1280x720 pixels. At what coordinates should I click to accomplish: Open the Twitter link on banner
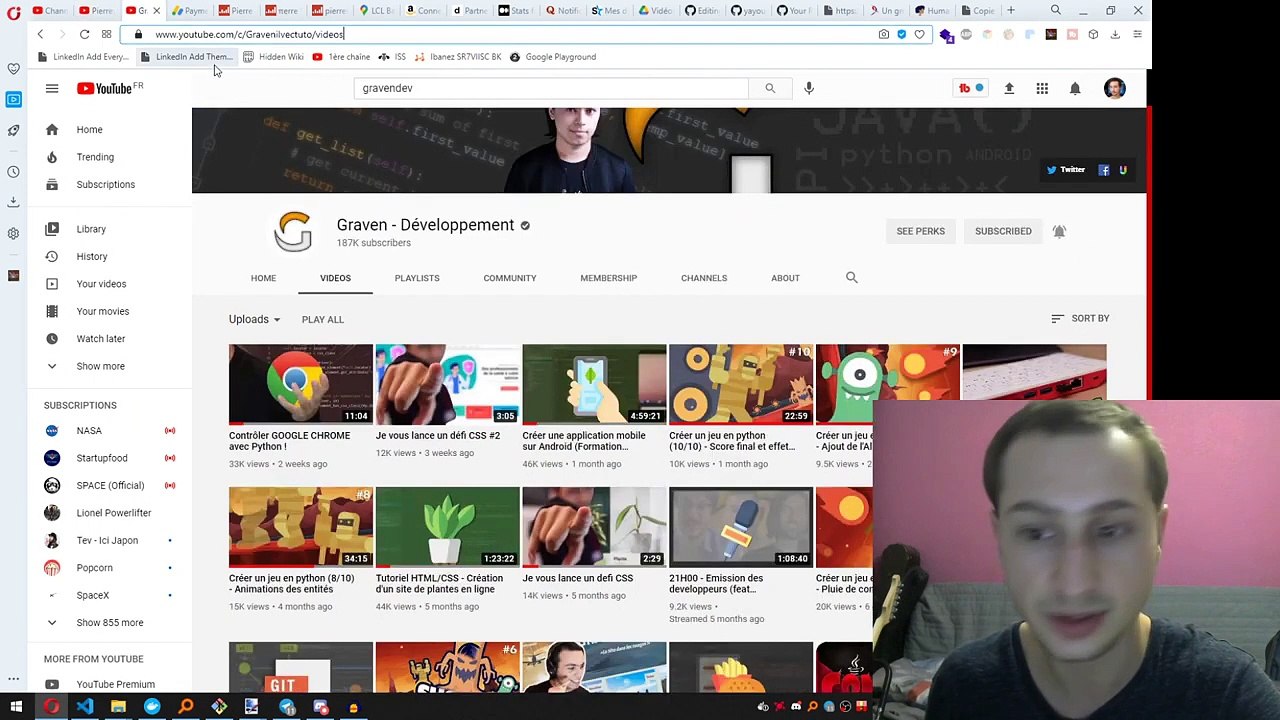(1066, 170)
